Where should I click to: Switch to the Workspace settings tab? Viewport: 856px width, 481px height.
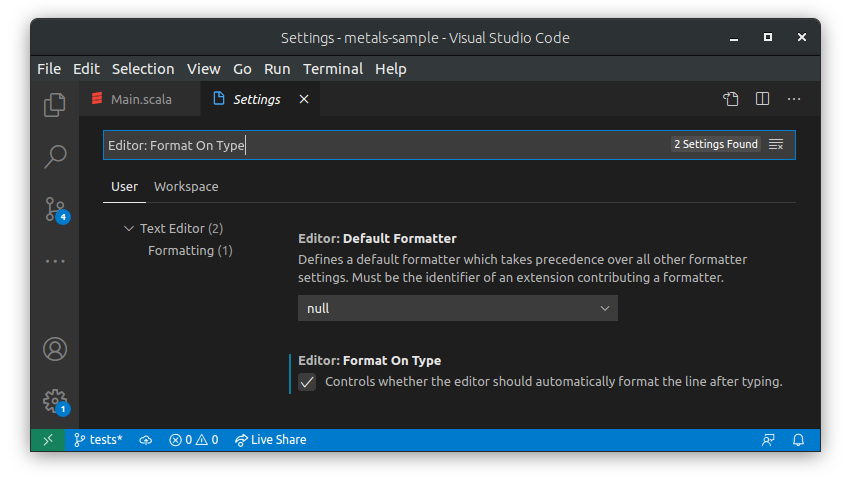coord(186,187)
